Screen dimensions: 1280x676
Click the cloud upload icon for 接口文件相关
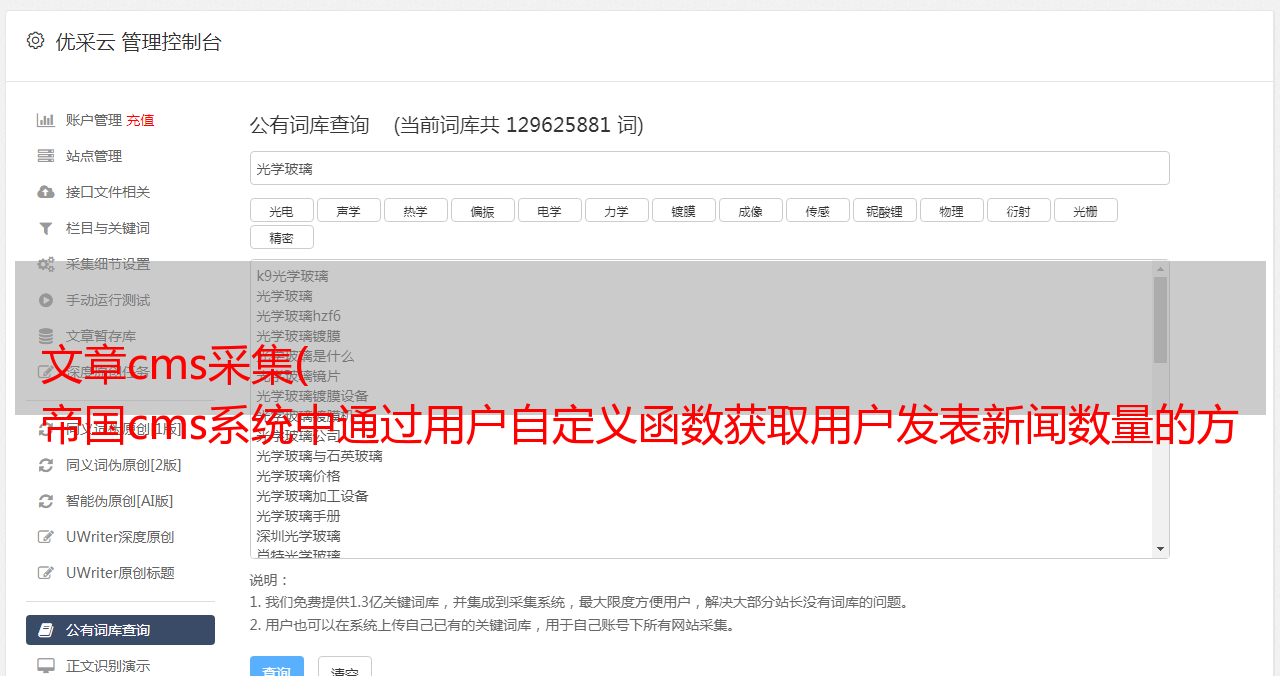(46, 192)
